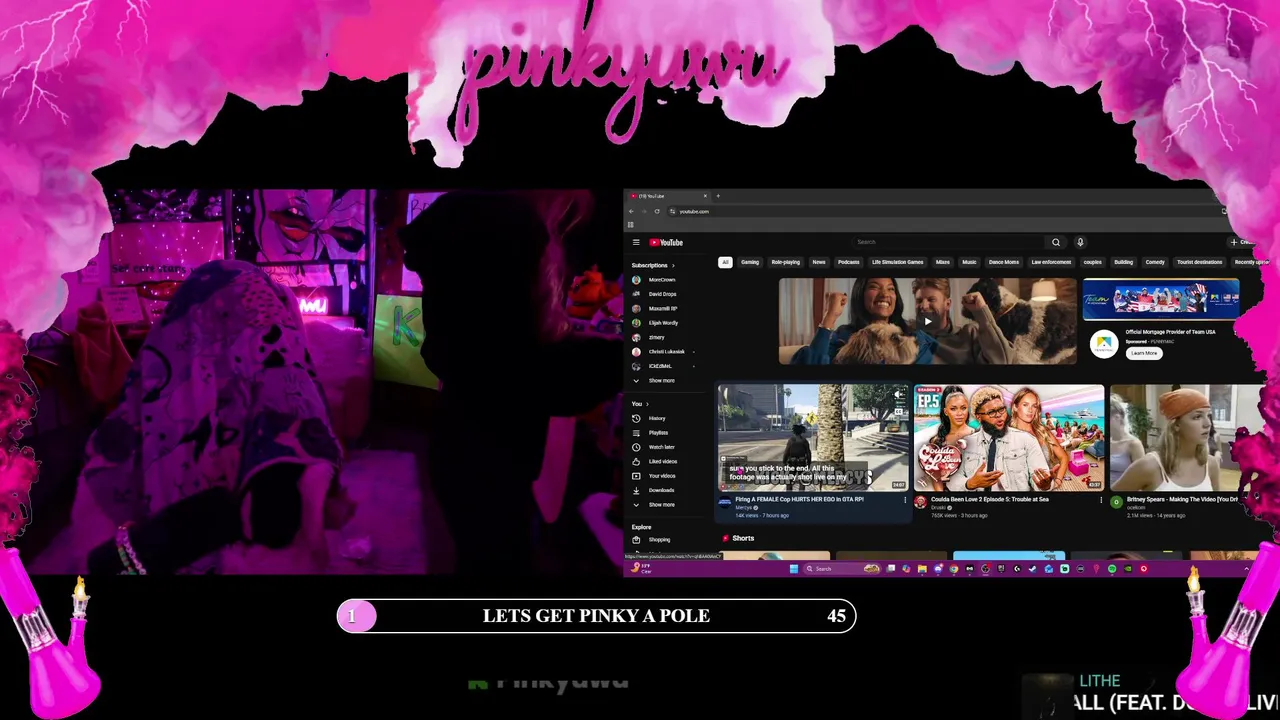Click the weather widget on taskbar
This screenshot has width=1280, height=720.
tap(641, 569)
